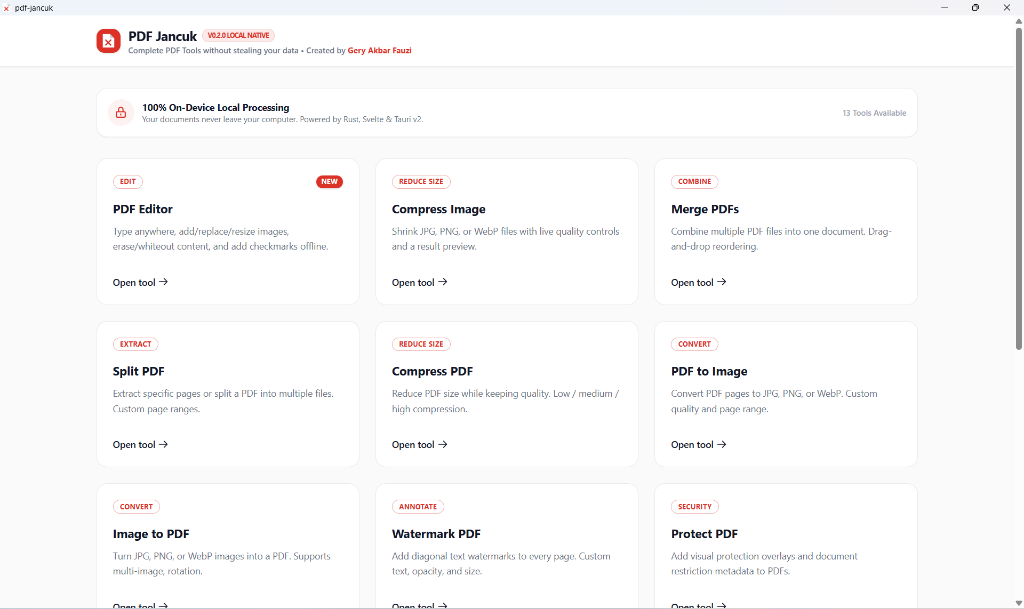Select the PDF Editor card title
Image resolution: width=1024 pixels, height=609 pixels.
pyautogui.click(x=142, y=209)
